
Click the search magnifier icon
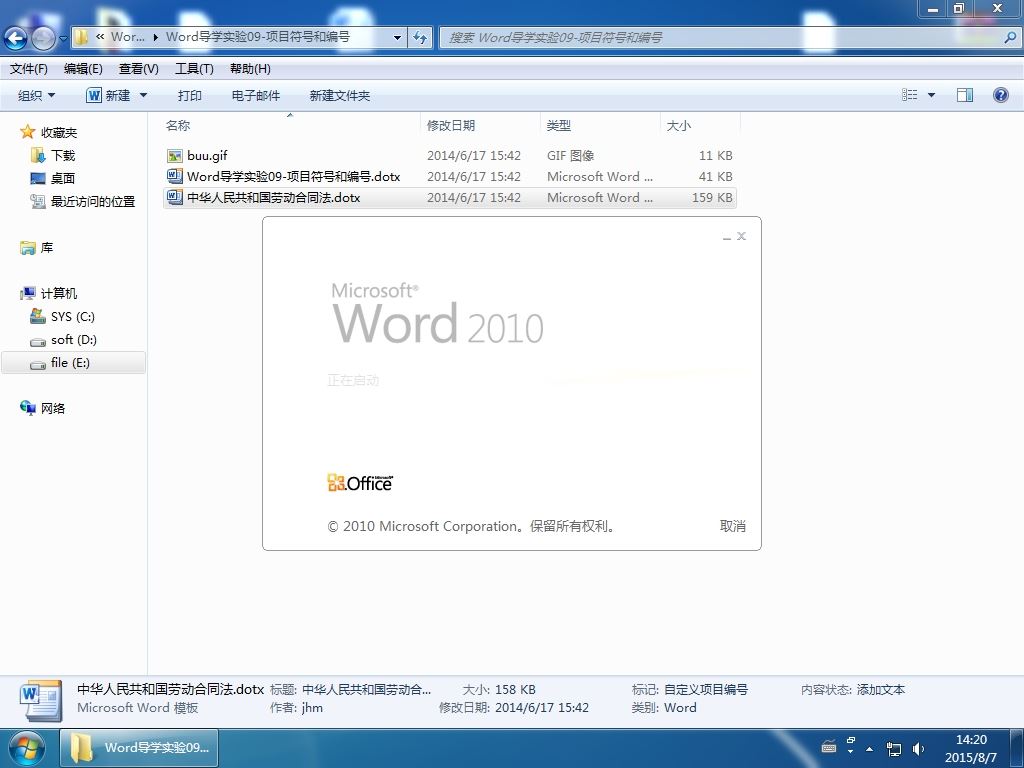click(x=1010, y=38)
